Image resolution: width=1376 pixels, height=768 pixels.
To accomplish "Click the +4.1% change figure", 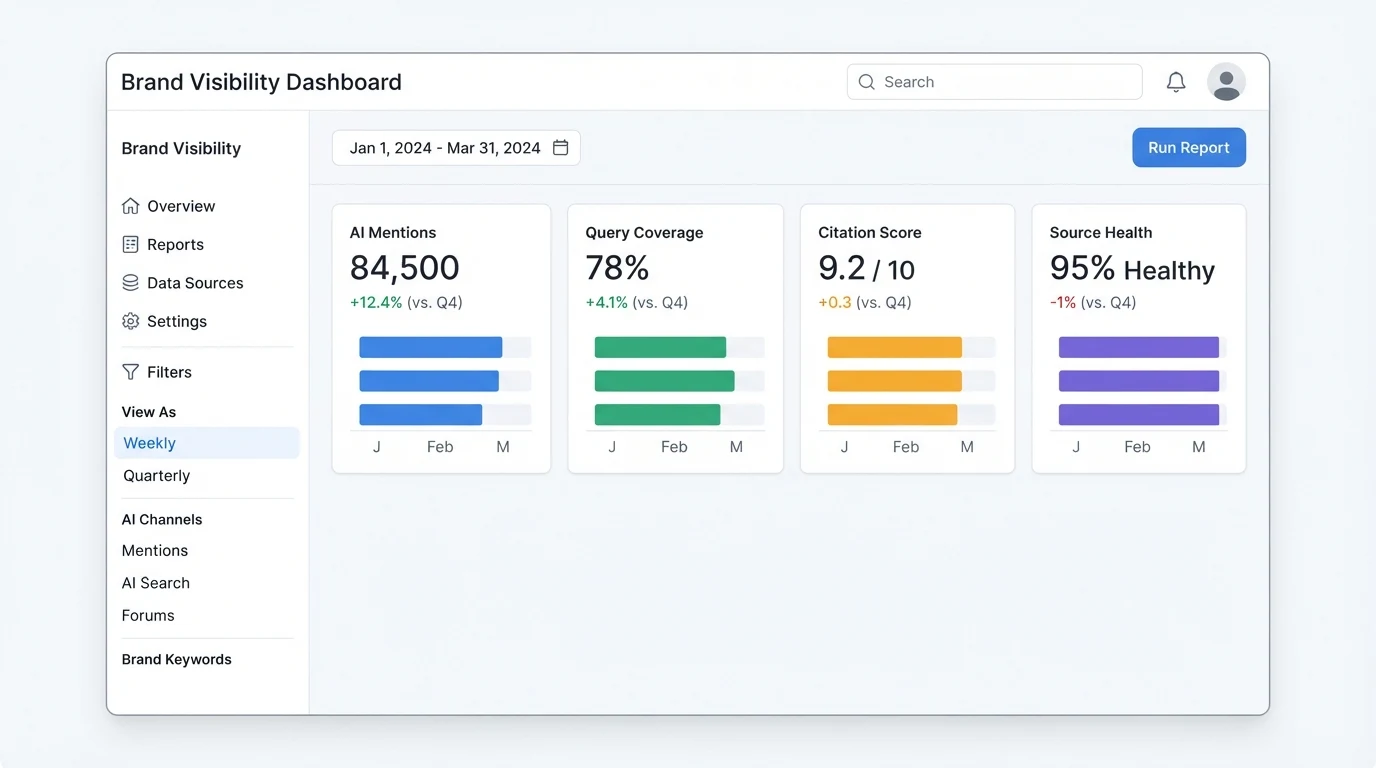I will click(x=609, y=303).
